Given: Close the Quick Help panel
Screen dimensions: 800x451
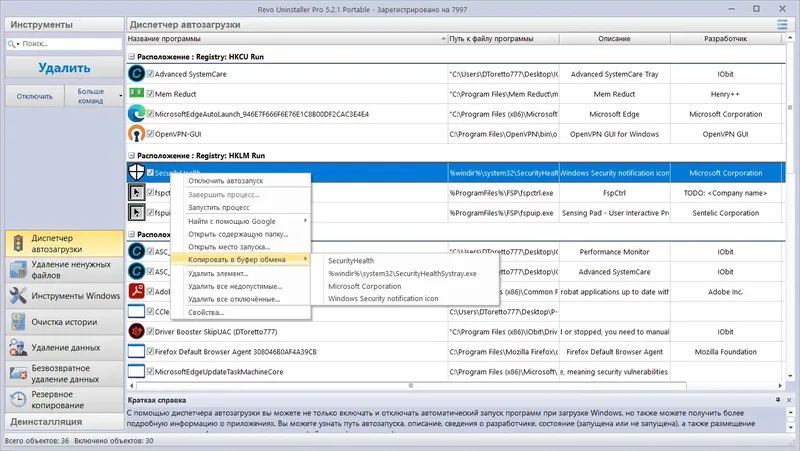Looking at the screenshot, I should (x=789, y=400).
